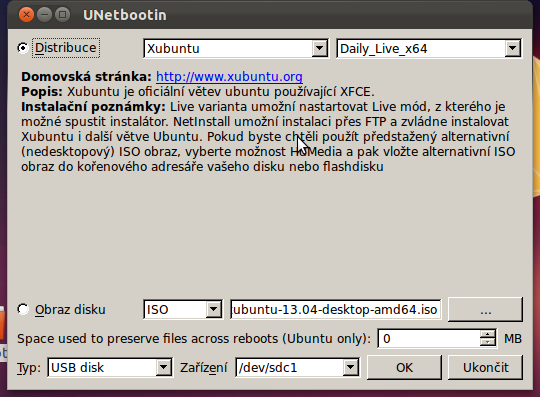This screenshot has height=397, width=540.
Task: Open the USB disk type dropdown
Action: pyautogui.click(x=110, y=368)
